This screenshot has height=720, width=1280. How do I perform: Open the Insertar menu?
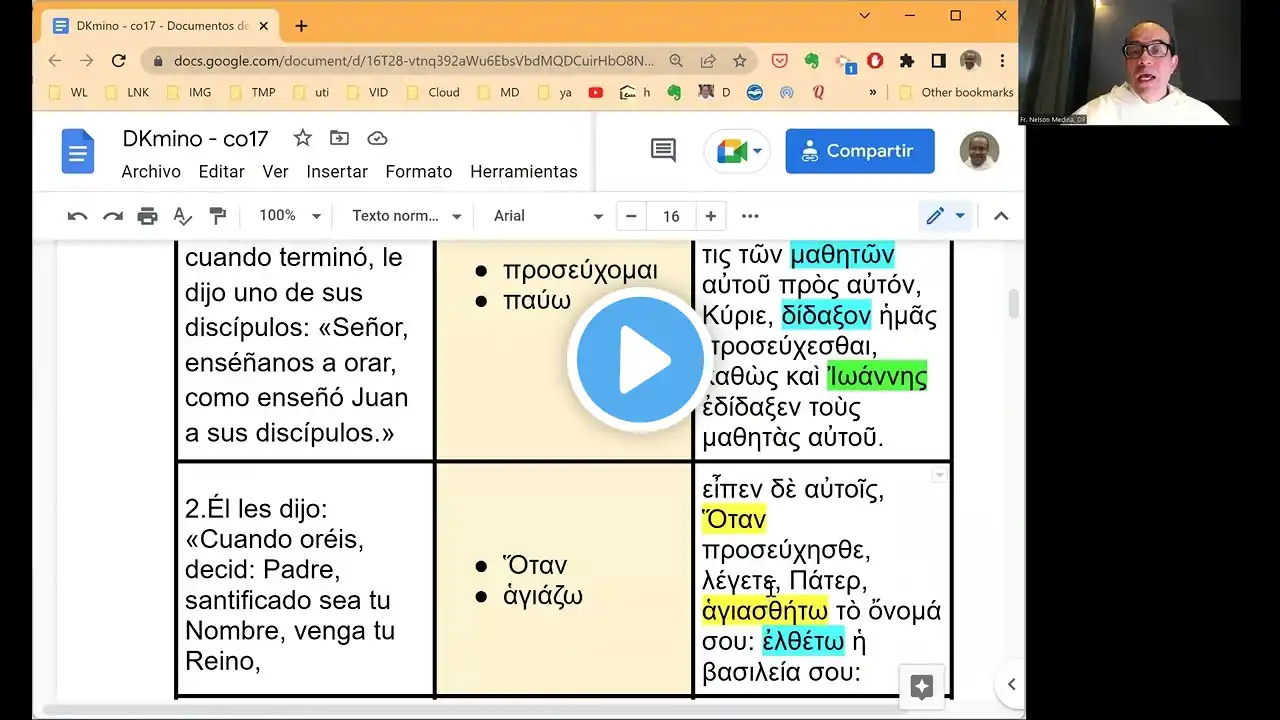(337, 172)
